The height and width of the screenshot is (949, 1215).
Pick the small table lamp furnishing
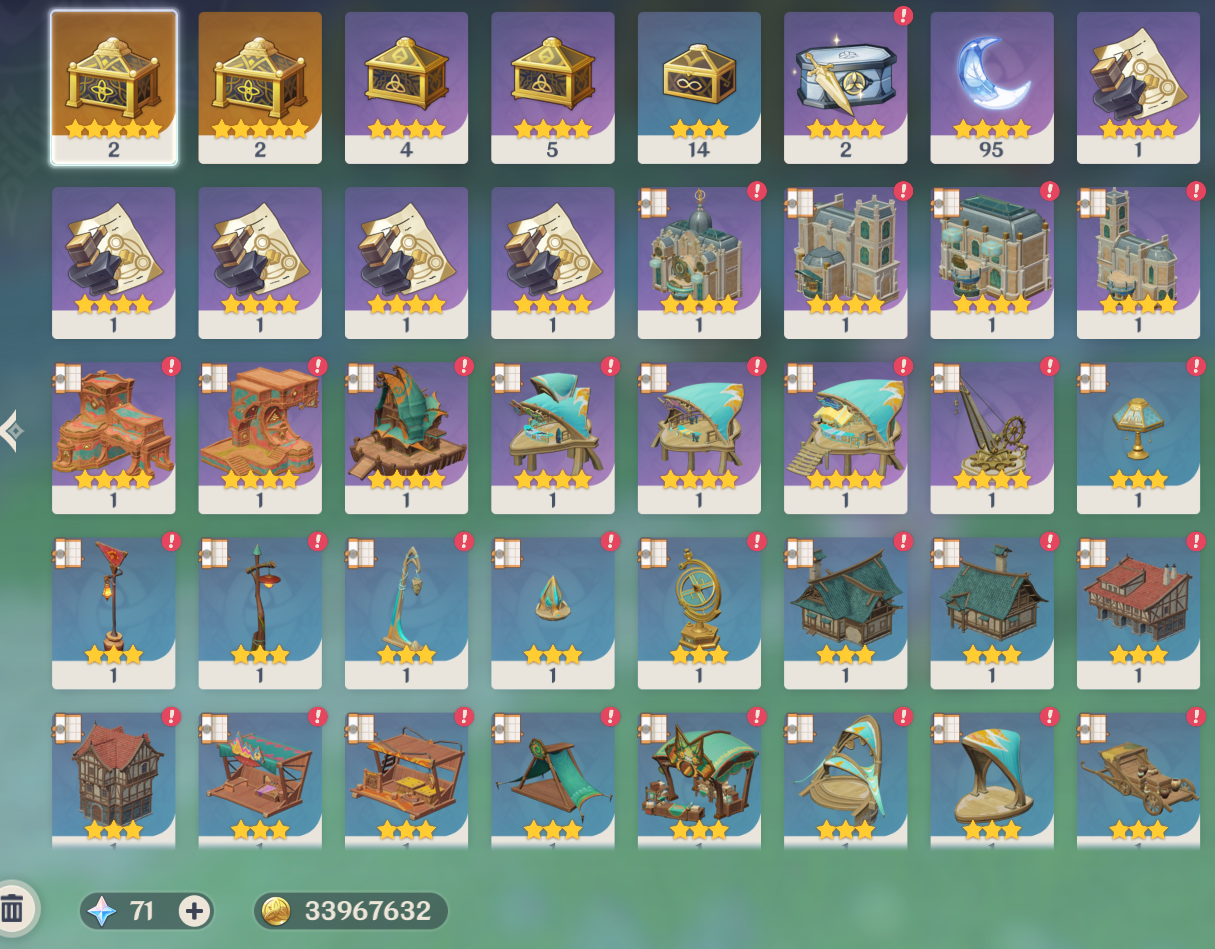click(x=1138, y=438)
